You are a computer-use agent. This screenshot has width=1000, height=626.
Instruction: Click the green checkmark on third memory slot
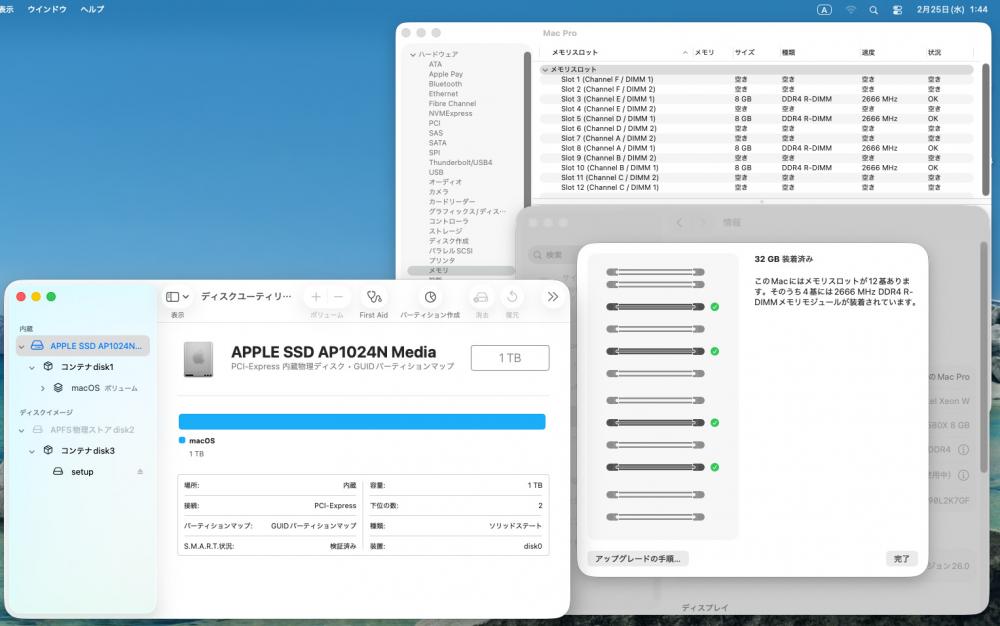(x=715, y=307)
